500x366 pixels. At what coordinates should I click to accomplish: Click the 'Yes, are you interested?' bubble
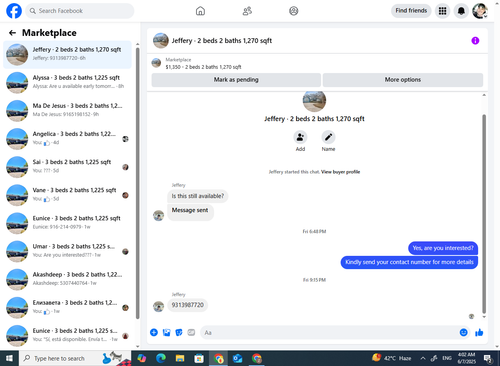tap(443, 248)
